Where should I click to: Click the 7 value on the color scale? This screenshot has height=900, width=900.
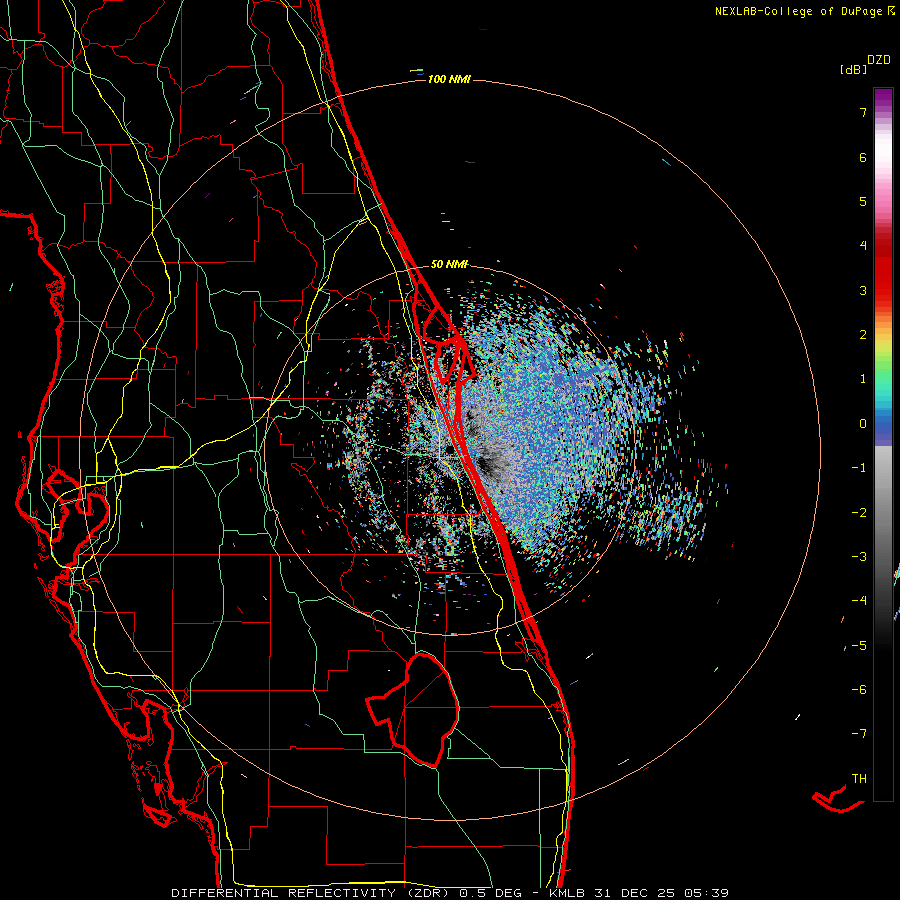click(863, 112)
